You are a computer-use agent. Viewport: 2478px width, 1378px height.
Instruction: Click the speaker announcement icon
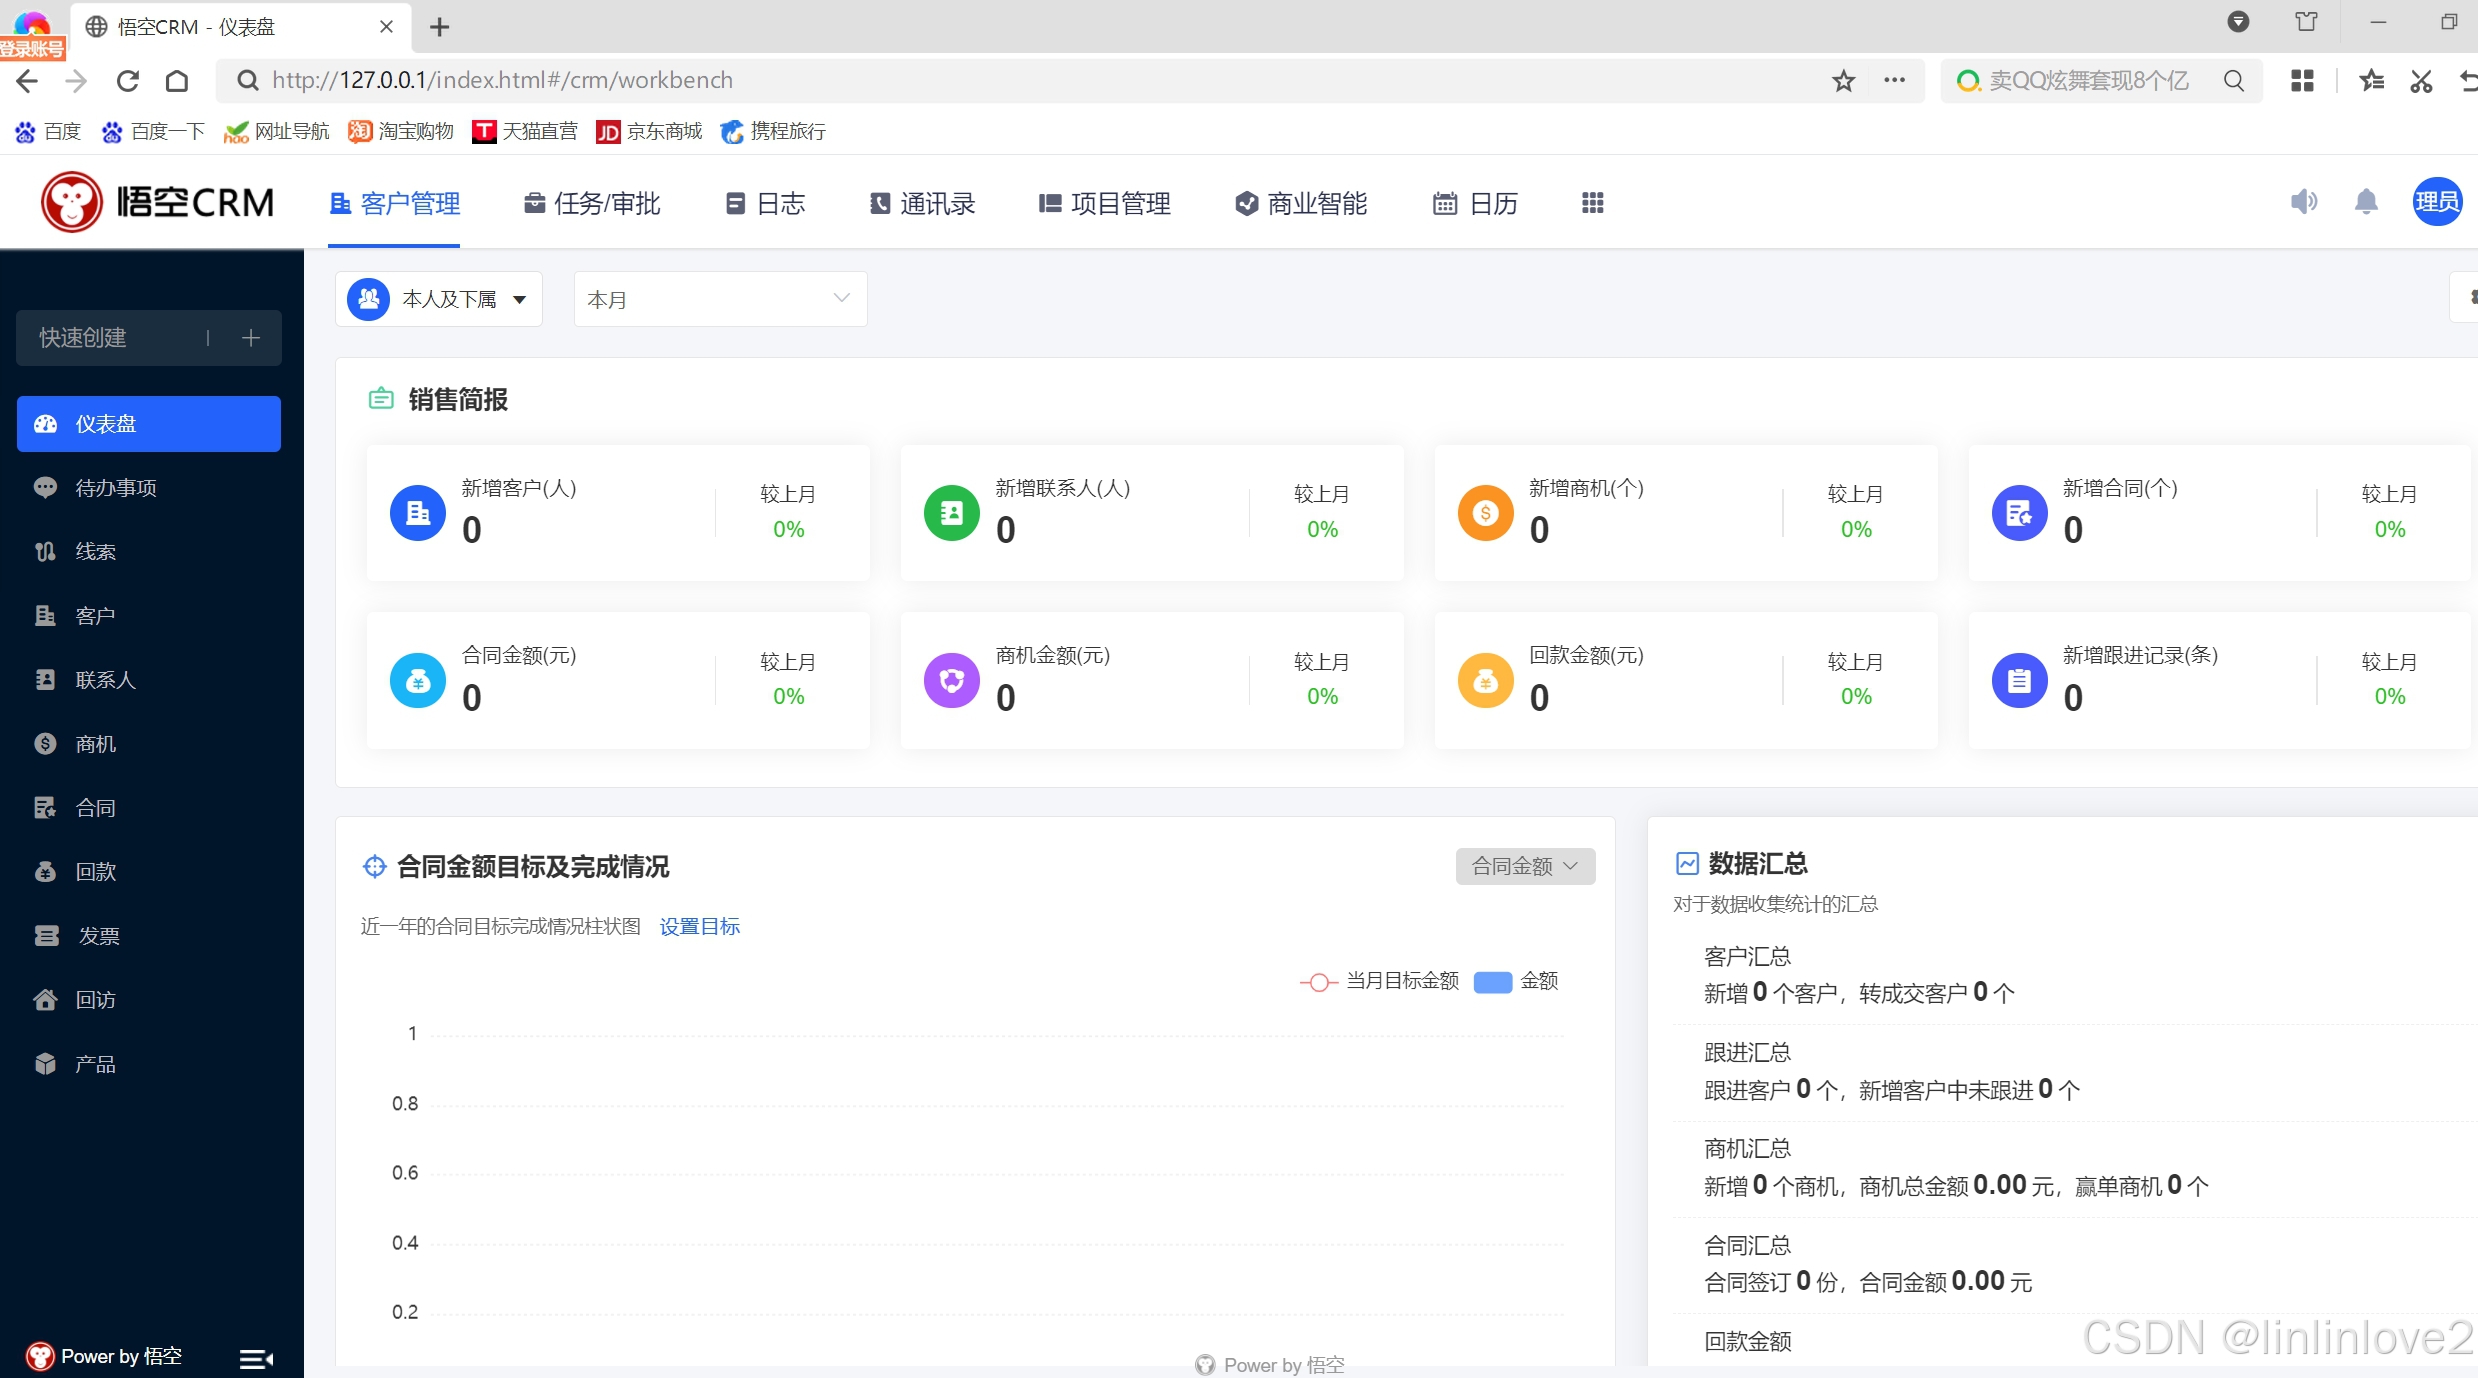click(2303, 203)
